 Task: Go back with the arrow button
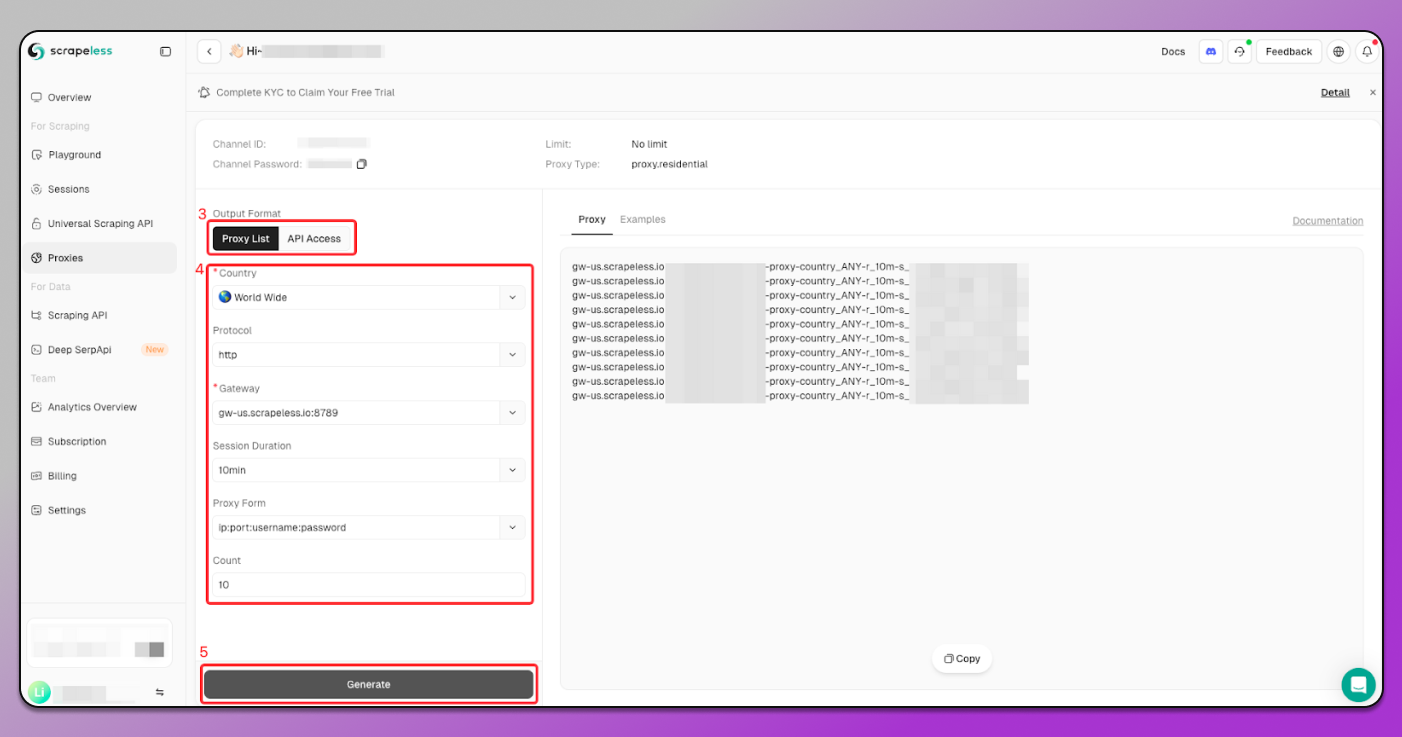(x=209, y=51)
